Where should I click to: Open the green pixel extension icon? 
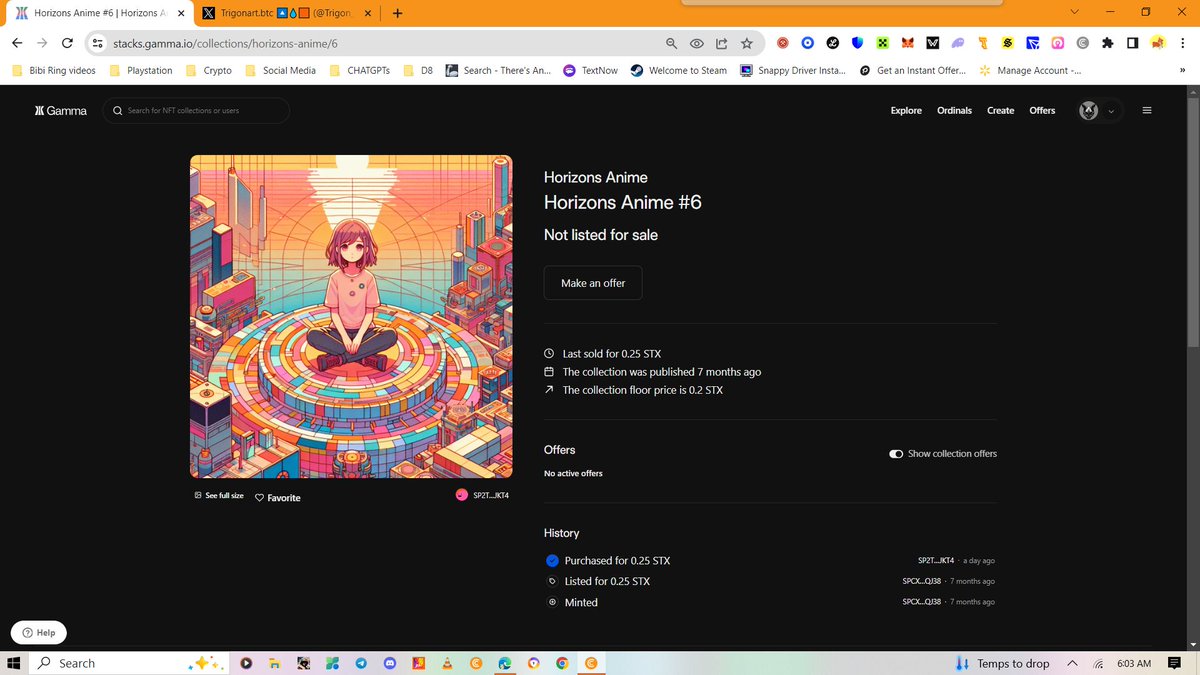pyautogui.click(x=883, y=43)
